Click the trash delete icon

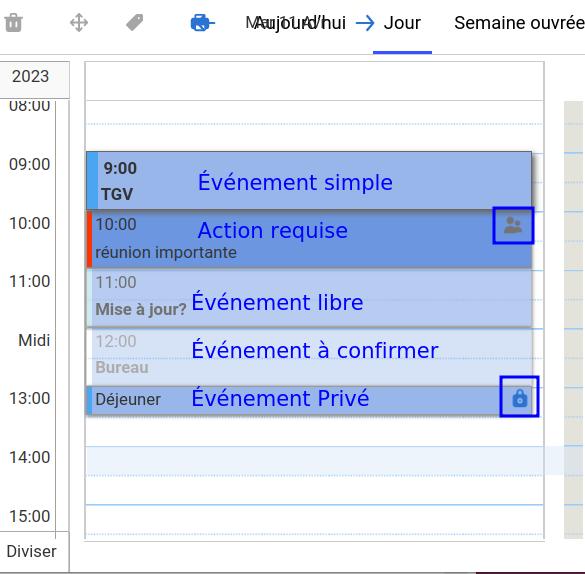click(13, 23)
